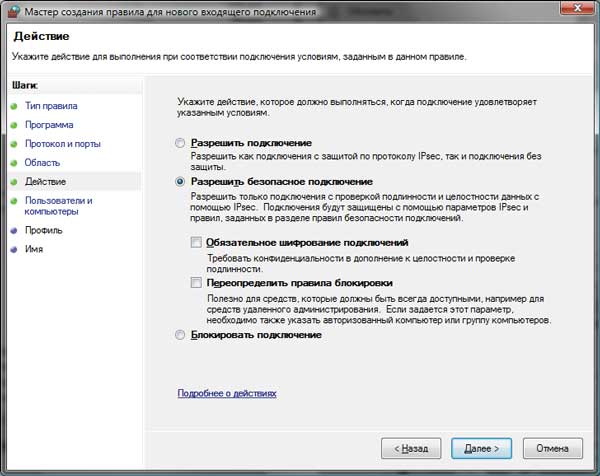Image resolution: width=600 pixels, height=476 pixels.
Task: Open the Подробнее о действиях link
Action: point(227,394)
